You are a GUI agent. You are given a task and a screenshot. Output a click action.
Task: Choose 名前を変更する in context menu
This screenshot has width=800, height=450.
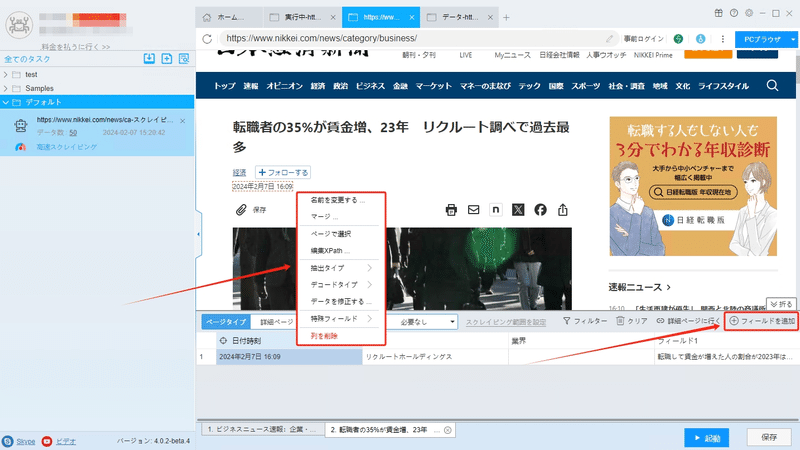(340, 200)
